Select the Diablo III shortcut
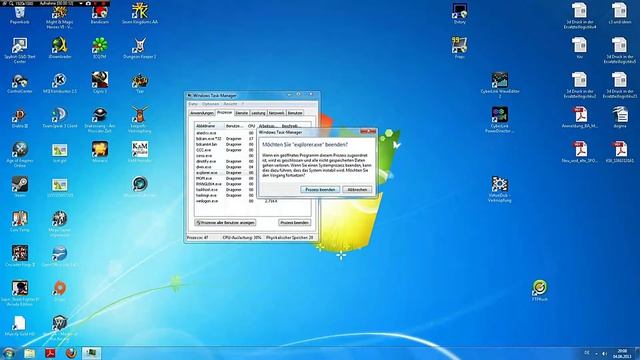This screenshot has height=360, width=640. pos(20,118)
